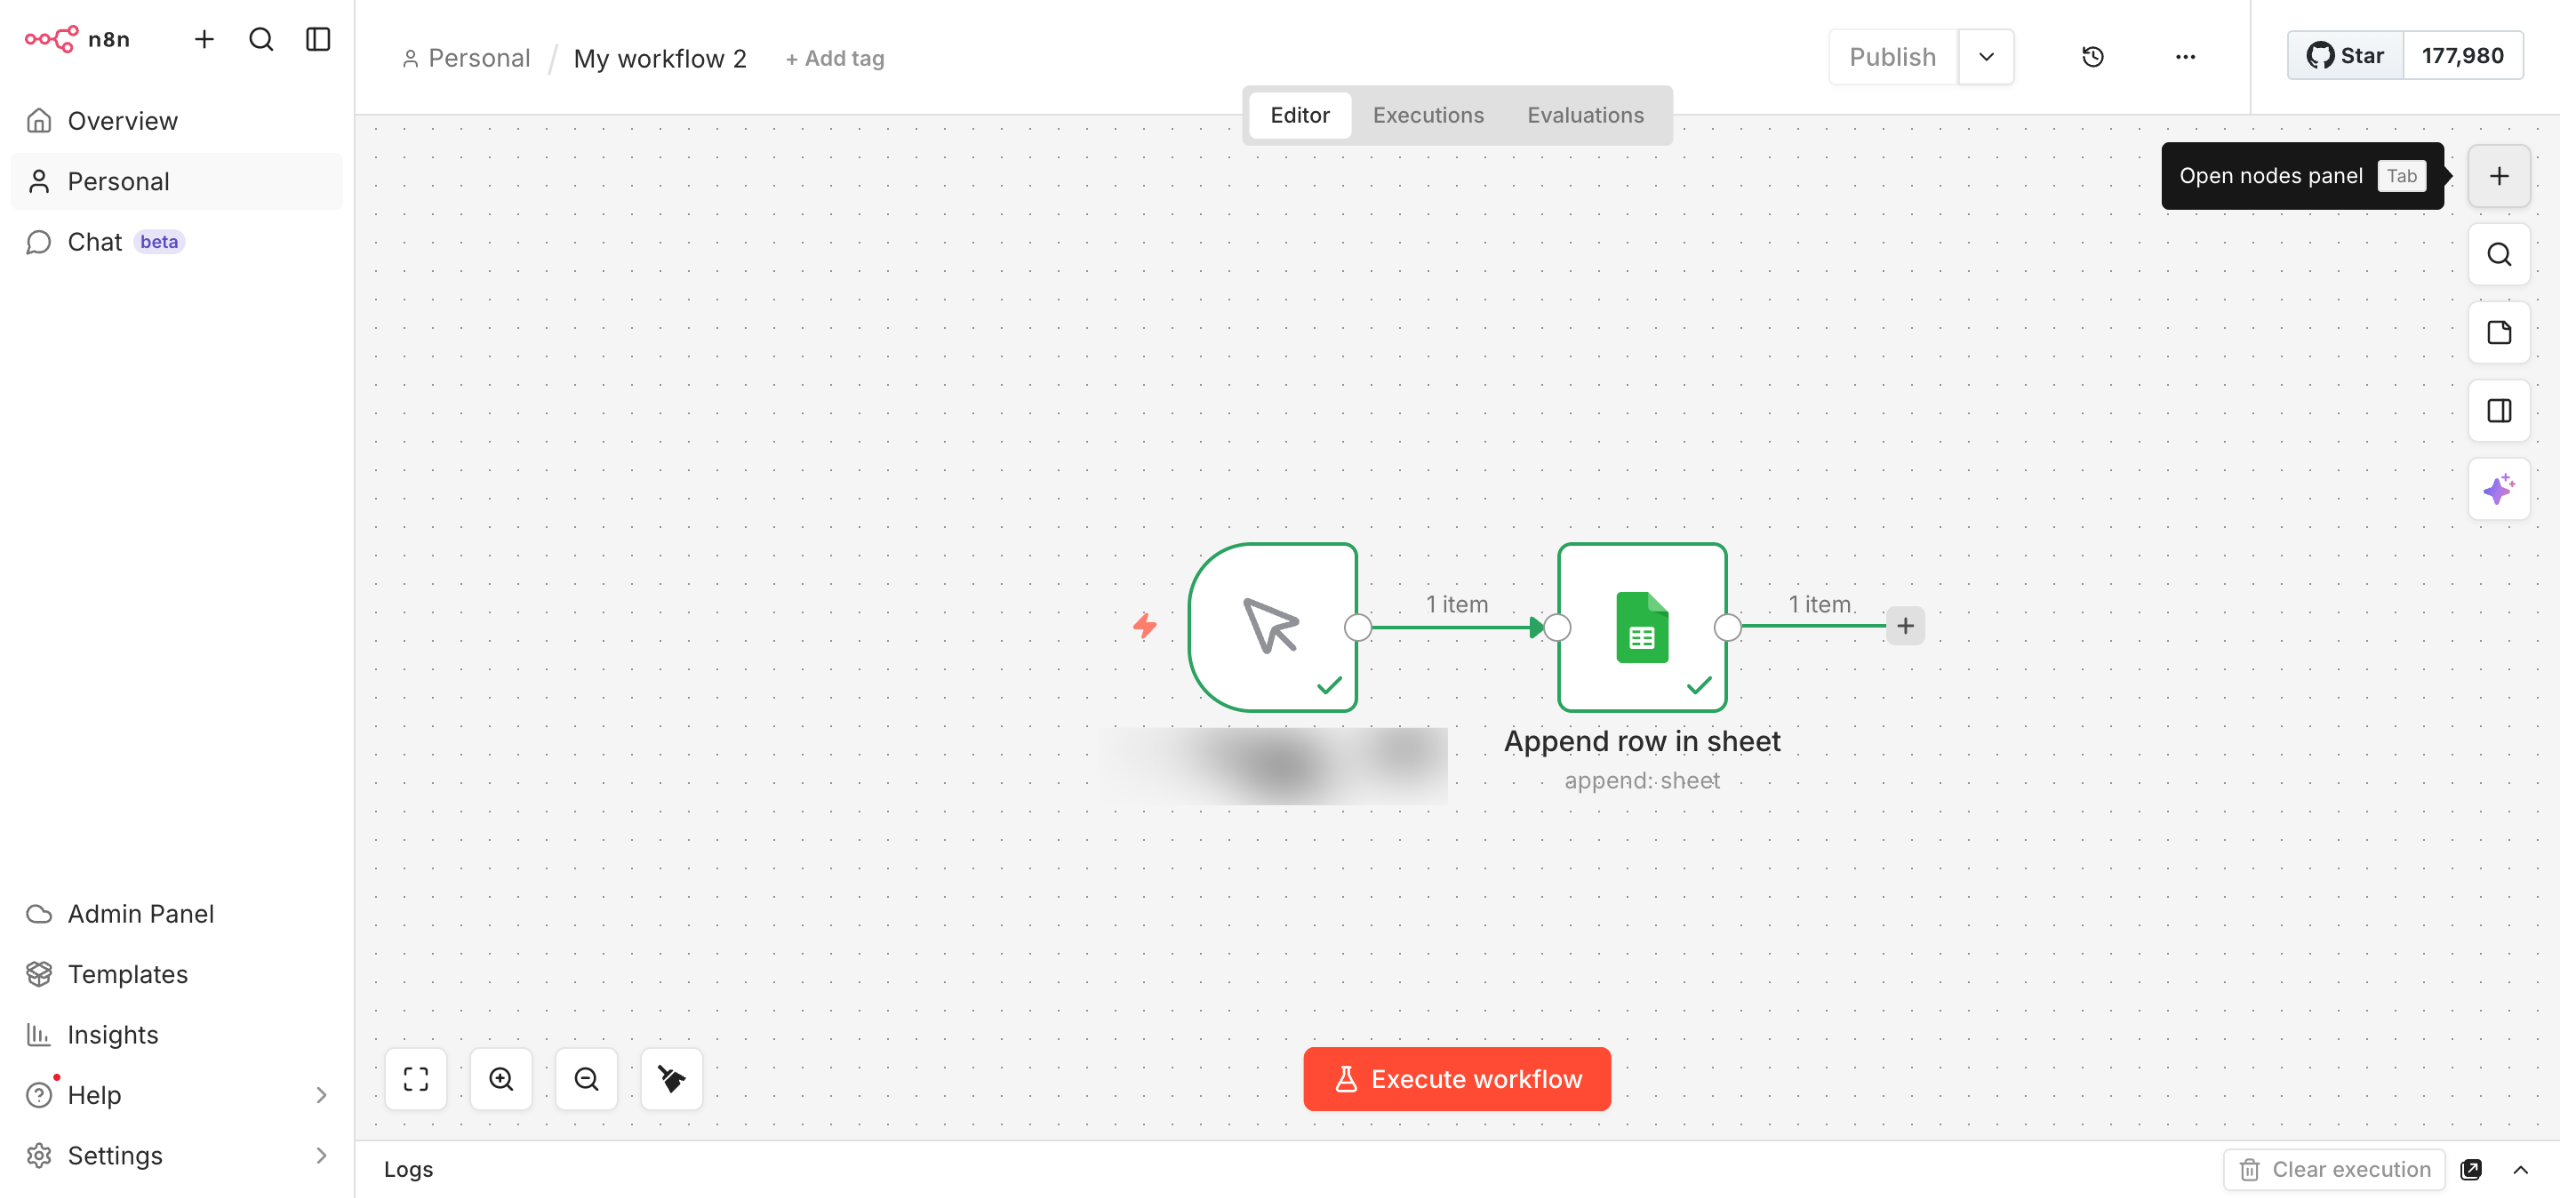The width and height of the screenshot is (2560, 1198).
Task: Switch to the Executions tab
Action: click(1427, 115)
